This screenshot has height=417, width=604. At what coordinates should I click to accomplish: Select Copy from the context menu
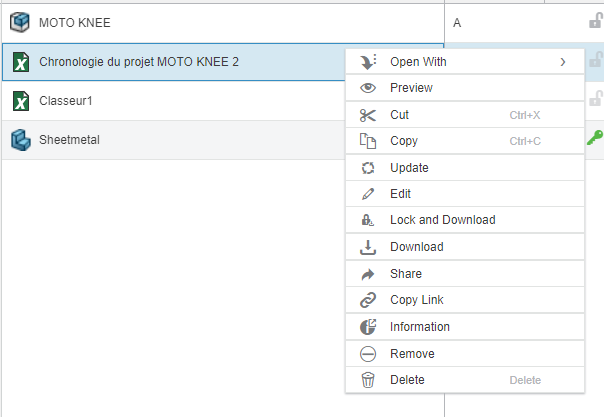404,141
